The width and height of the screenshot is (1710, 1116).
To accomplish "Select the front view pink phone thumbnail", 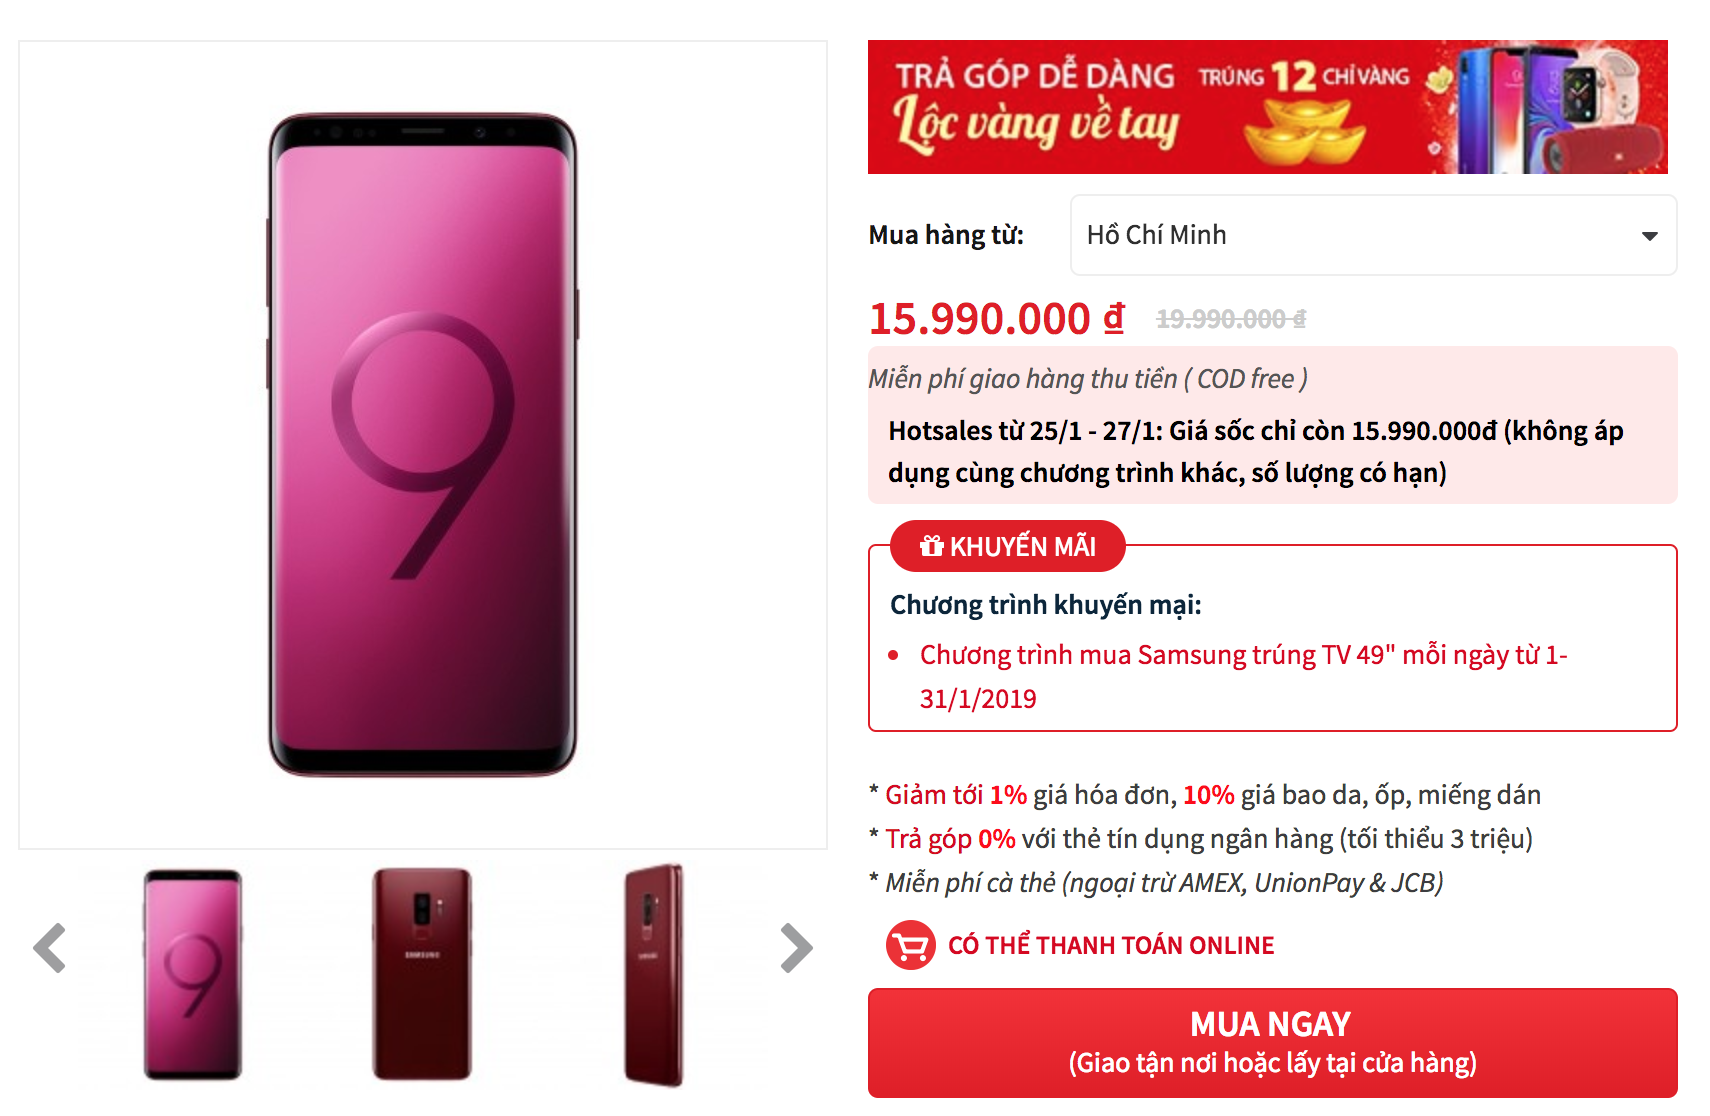I will (x=192, y=974).
